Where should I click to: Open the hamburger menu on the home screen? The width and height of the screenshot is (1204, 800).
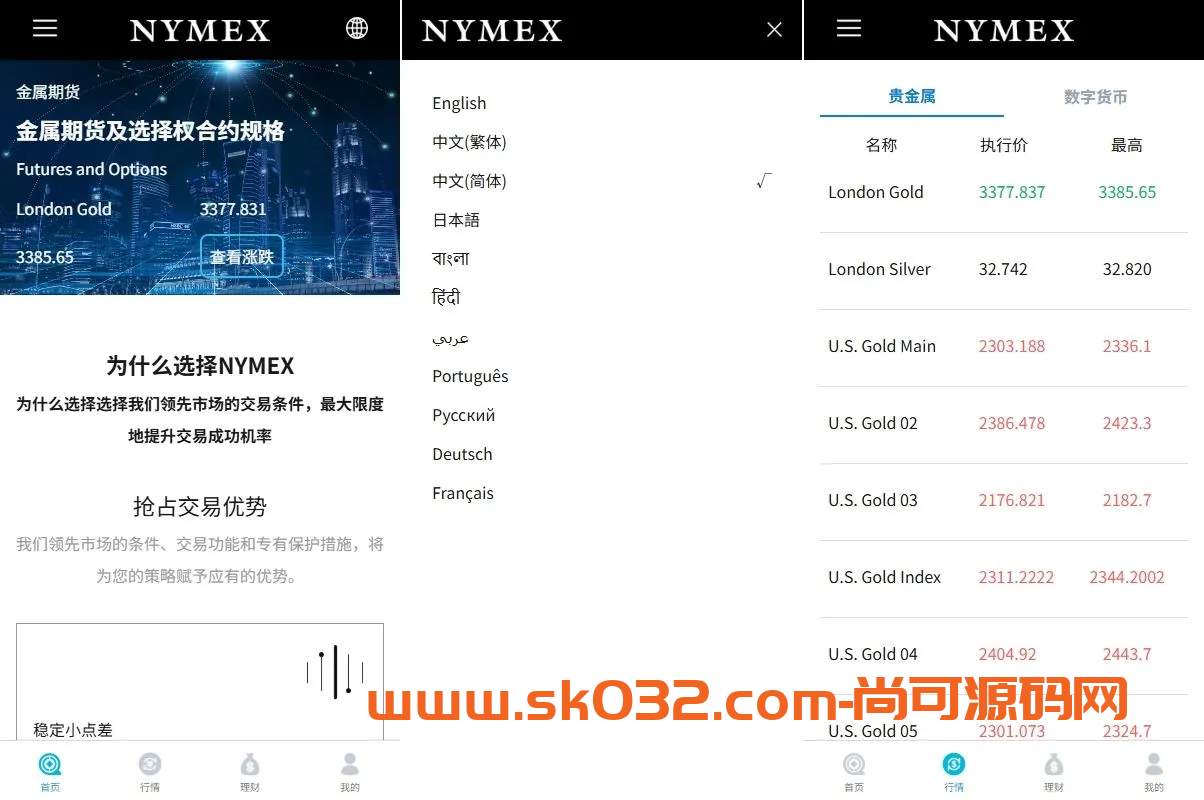point(45,27)
